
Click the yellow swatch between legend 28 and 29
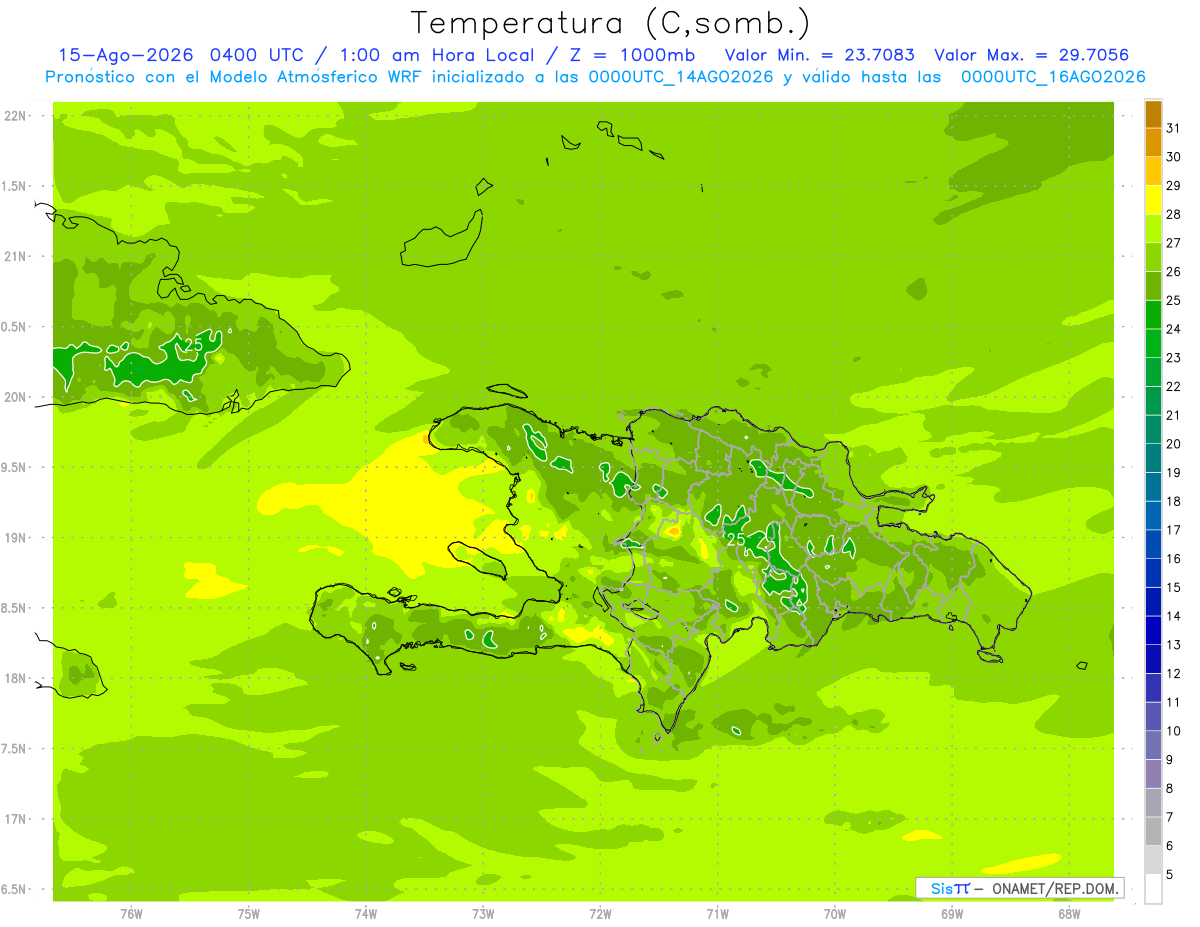(1153, 200)
